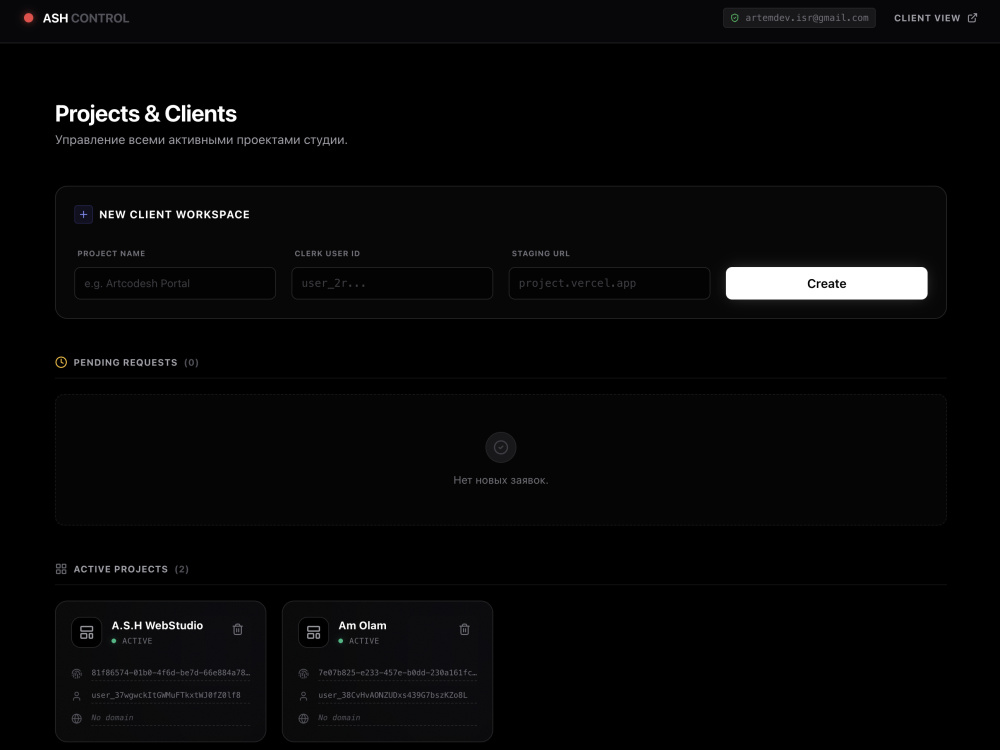Select user_38CvHvAONZUDxs439G7bszKZo8L field
The height and width of the screenshot is (750, 1000).
pyautogui.click(x=397, y=696)
